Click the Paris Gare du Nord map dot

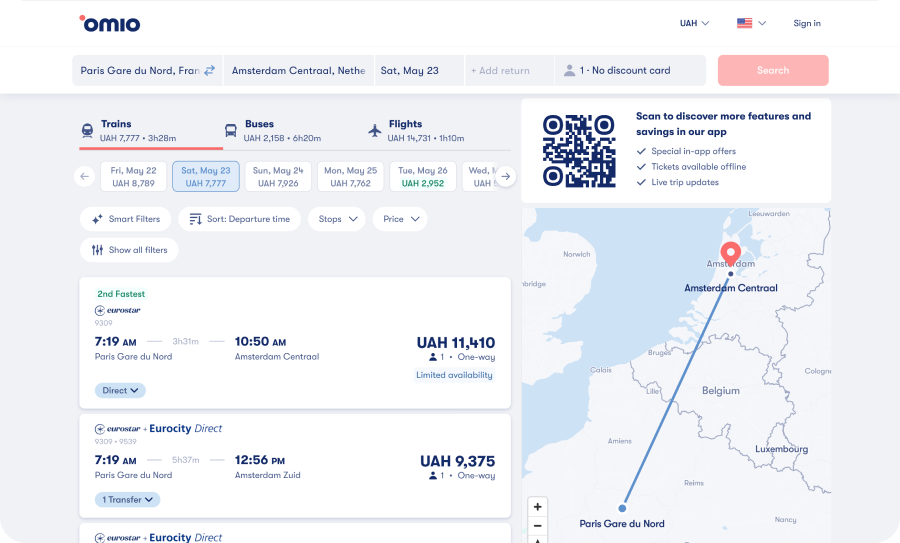[622, 508]
